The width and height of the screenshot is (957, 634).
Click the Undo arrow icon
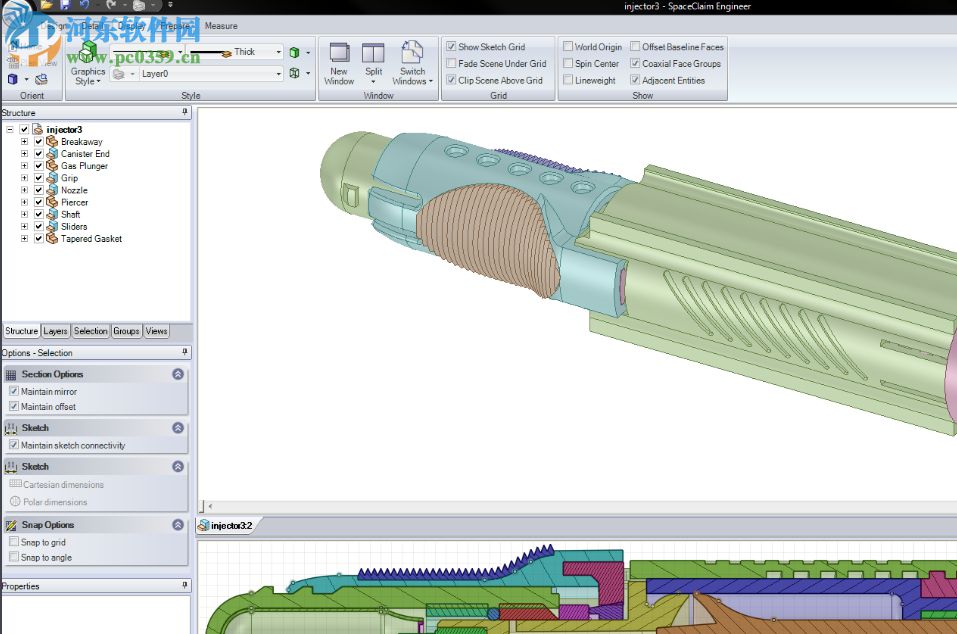(x=84, y=6)
